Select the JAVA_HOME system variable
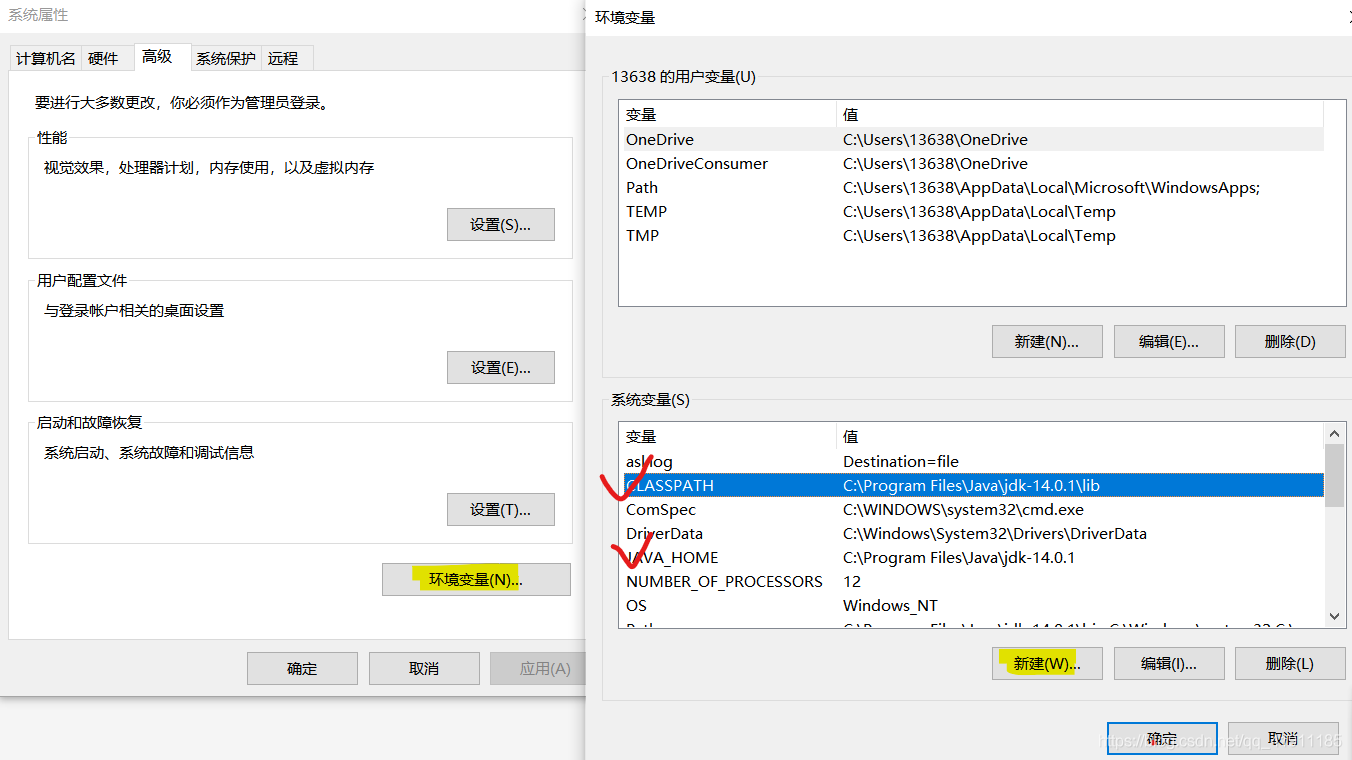This screenshot has height=760, width=1352. tap(972, 557)
